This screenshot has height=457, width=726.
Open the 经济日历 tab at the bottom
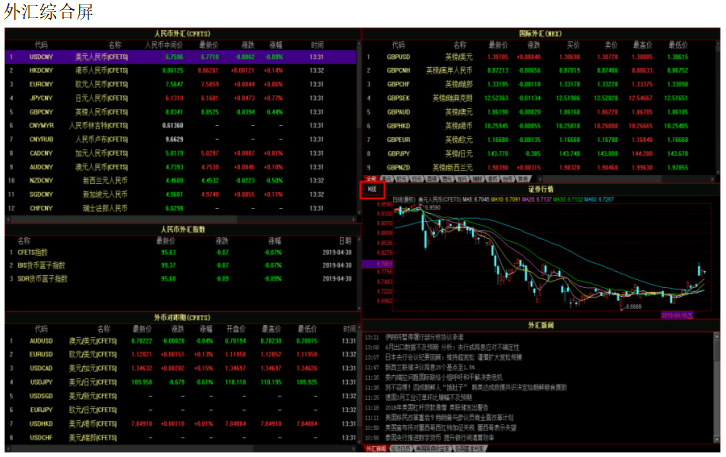point(401,449)
